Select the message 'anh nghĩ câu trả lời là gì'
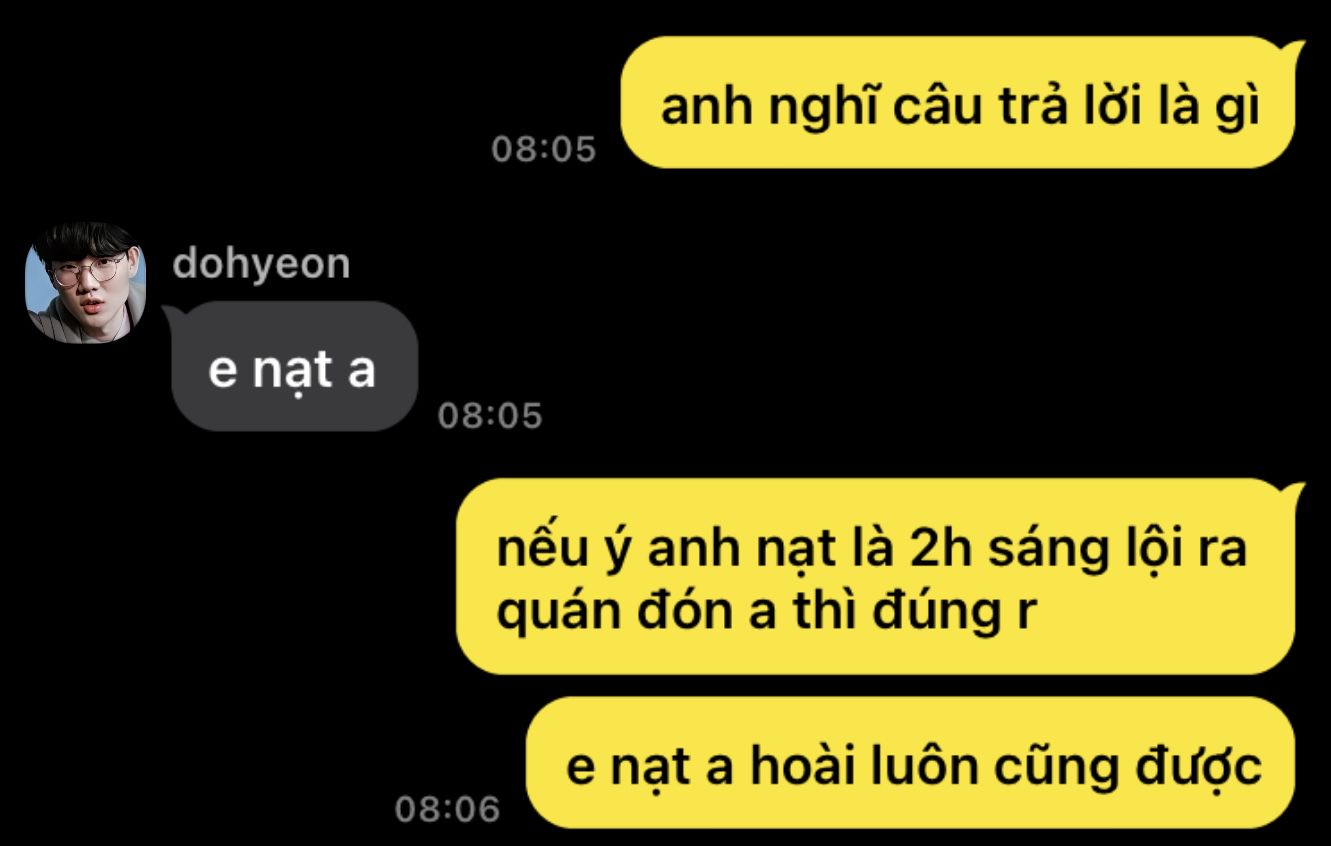 (x=959, y=103)
